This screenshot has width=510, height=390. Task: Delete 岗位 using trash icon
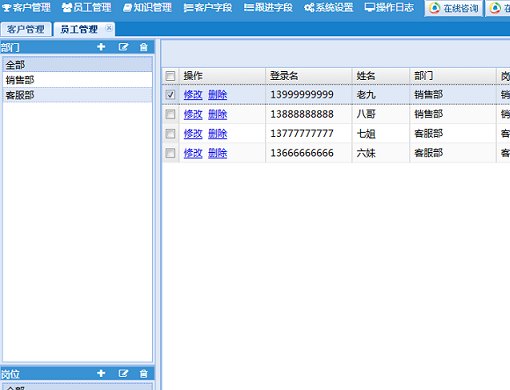144,373
